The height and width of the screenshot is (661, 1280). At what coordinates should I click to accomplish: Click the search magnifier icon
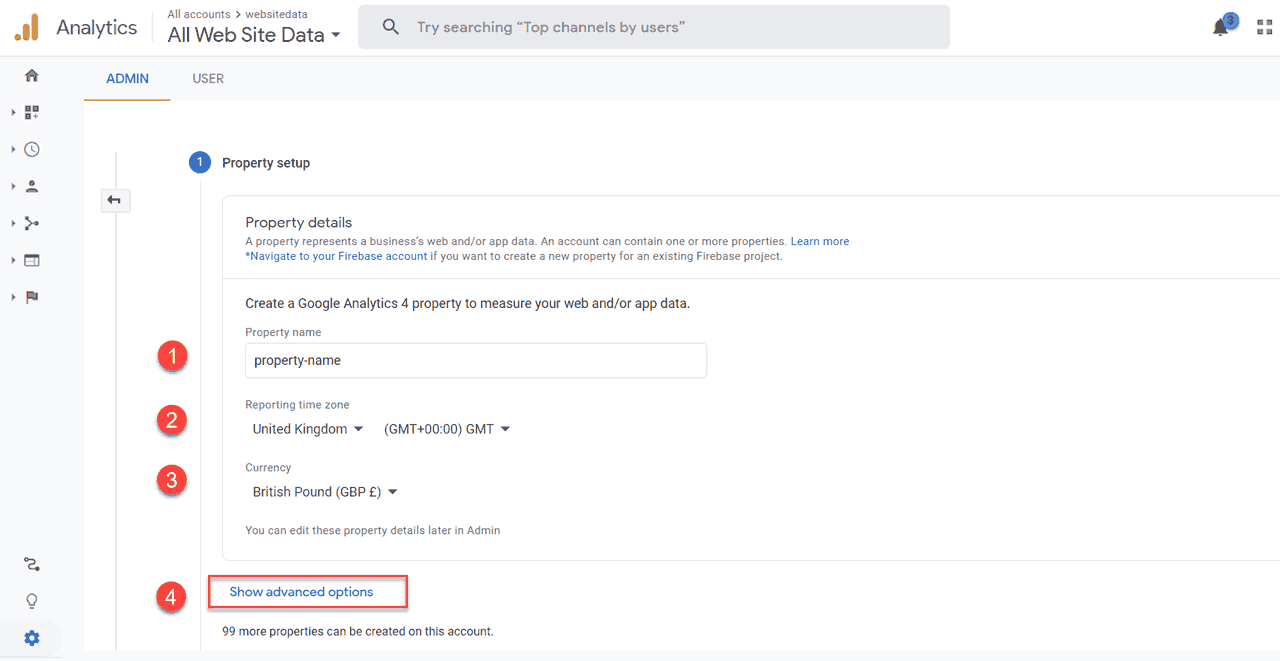tap(391, 27)
